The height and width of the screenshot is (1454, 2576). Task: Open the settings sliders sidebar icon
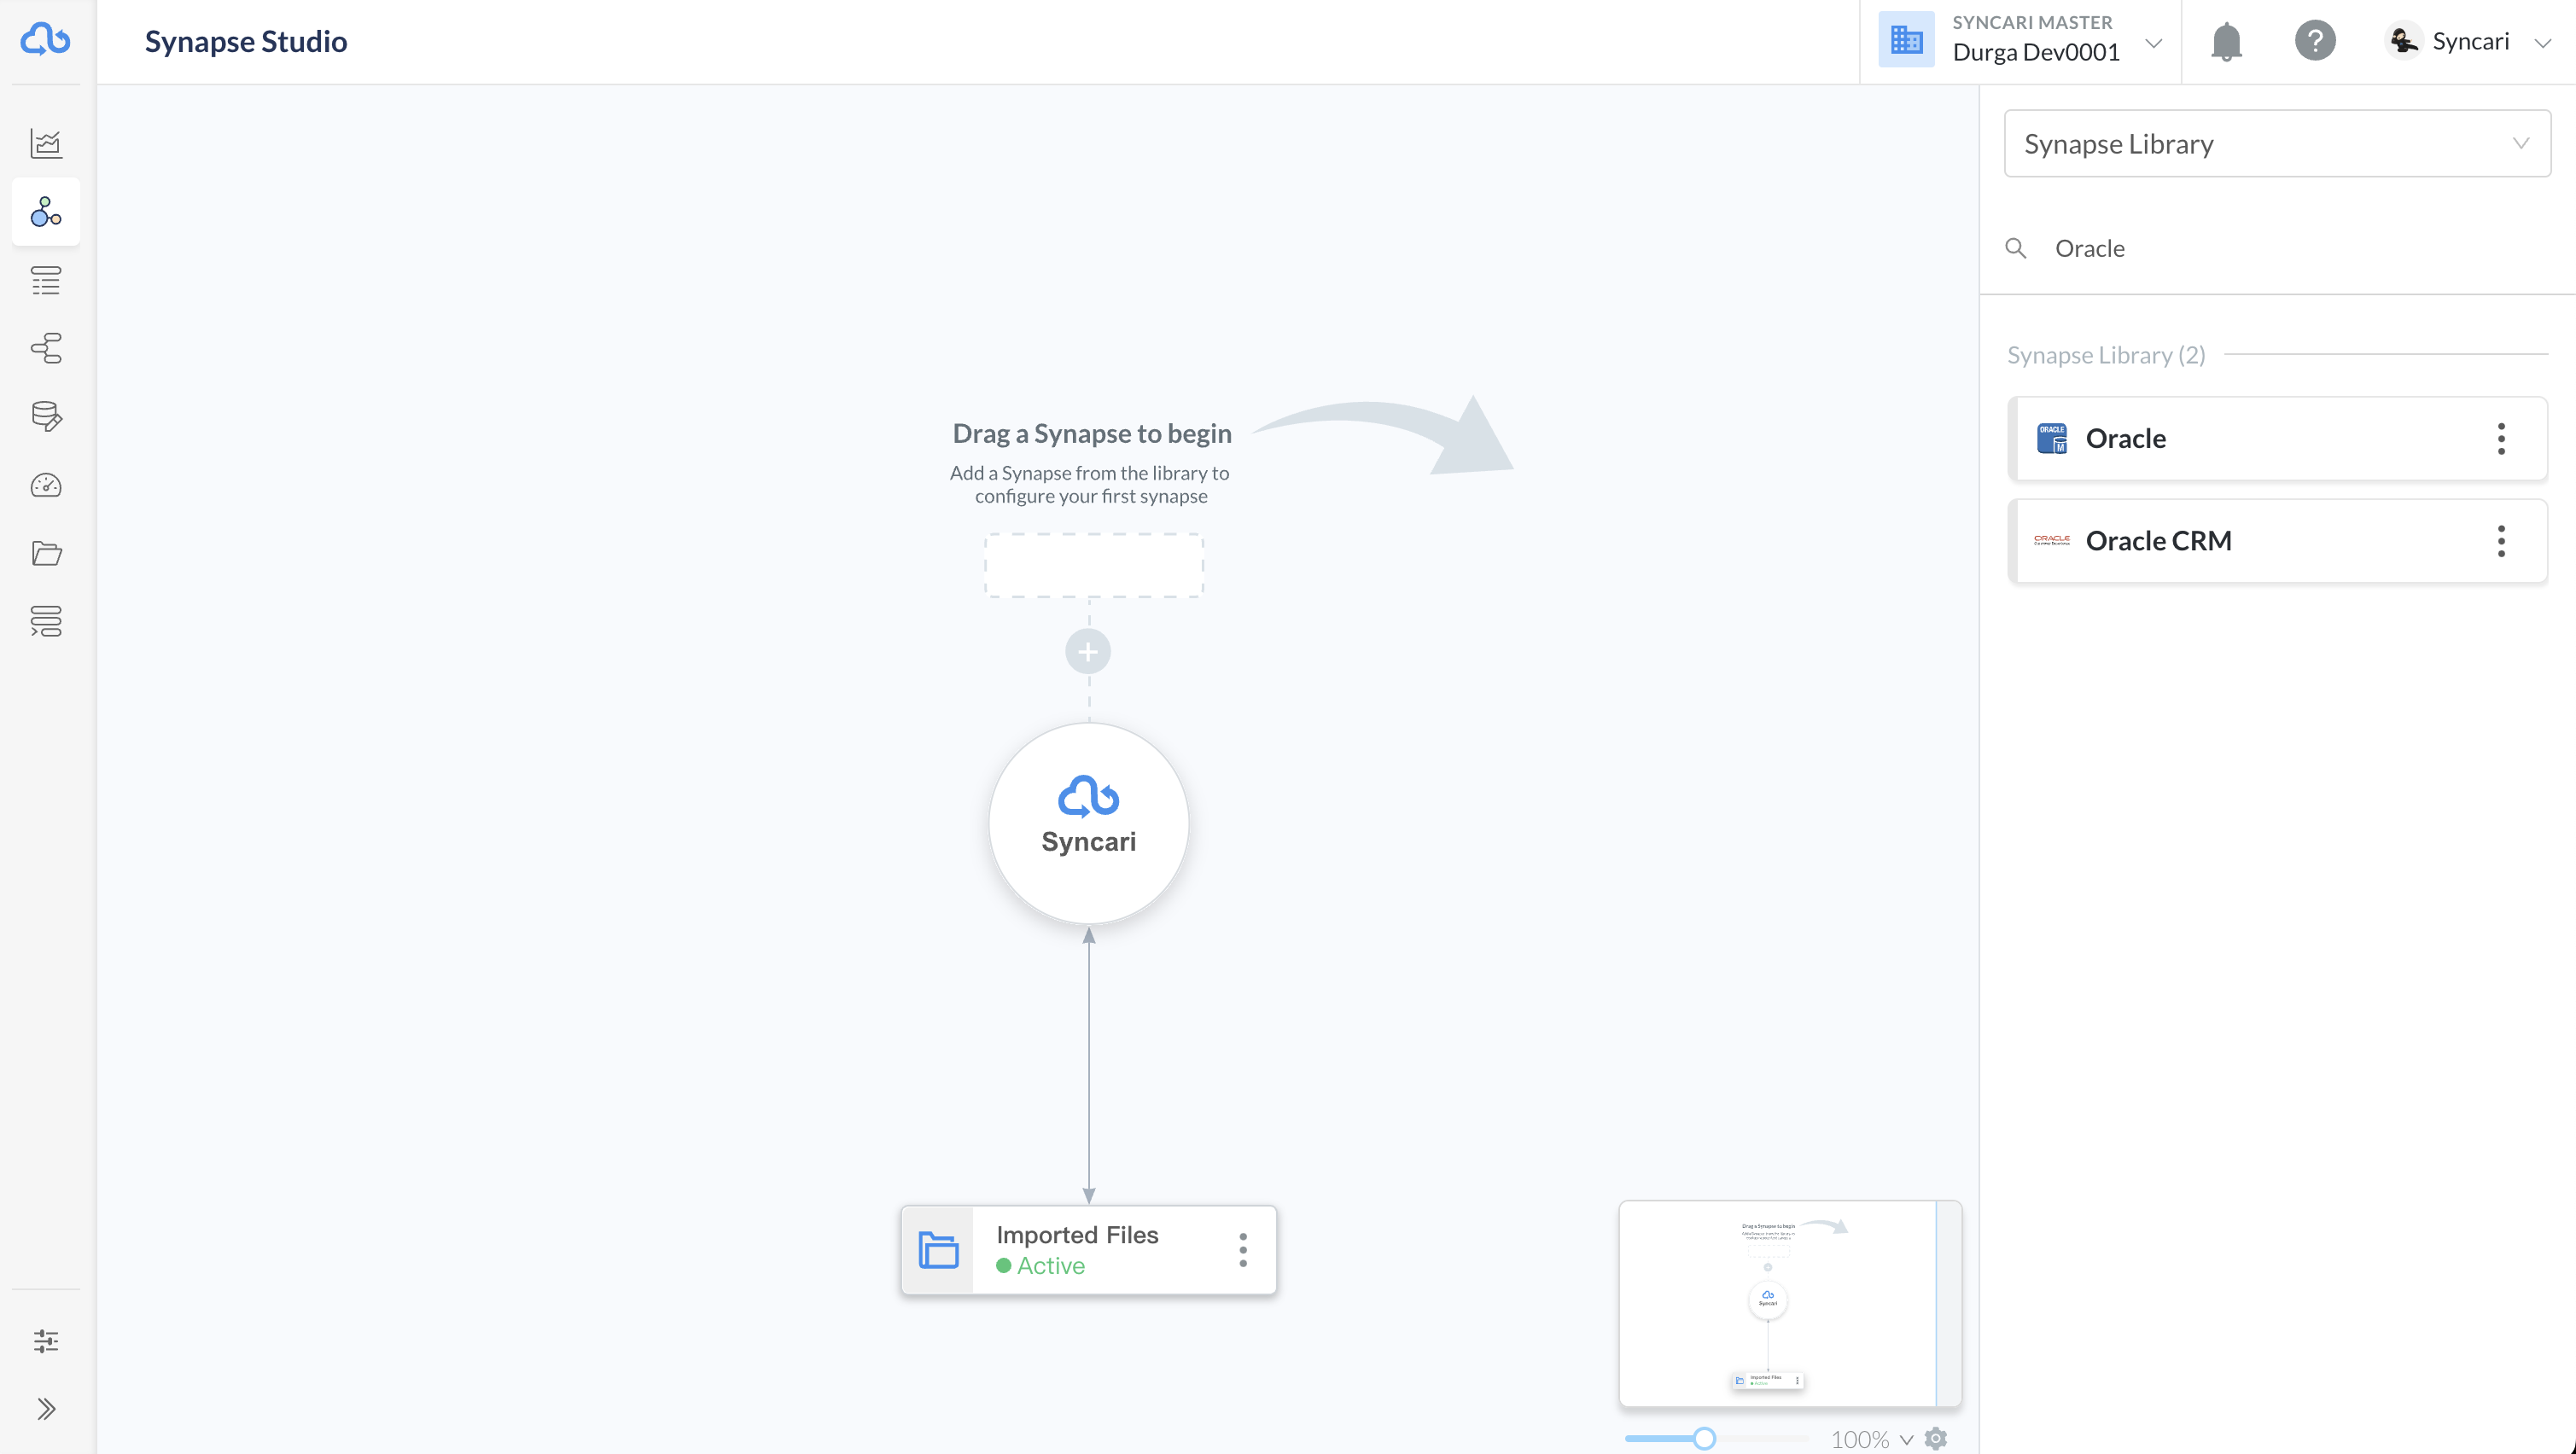coord(46,1341)
